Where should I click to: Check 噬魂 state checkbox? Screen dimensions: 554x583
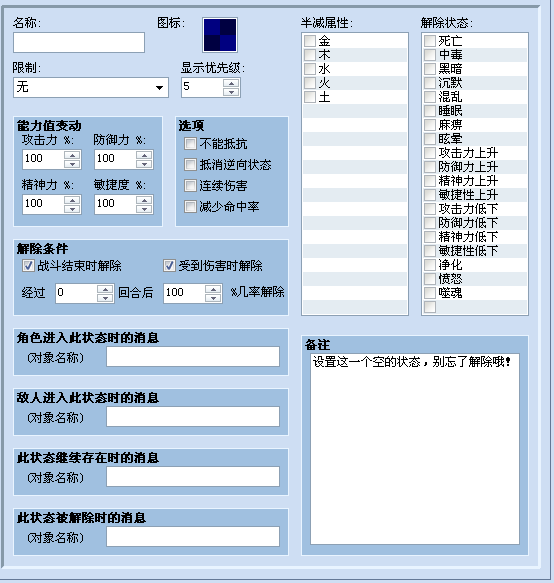(430, 293)
